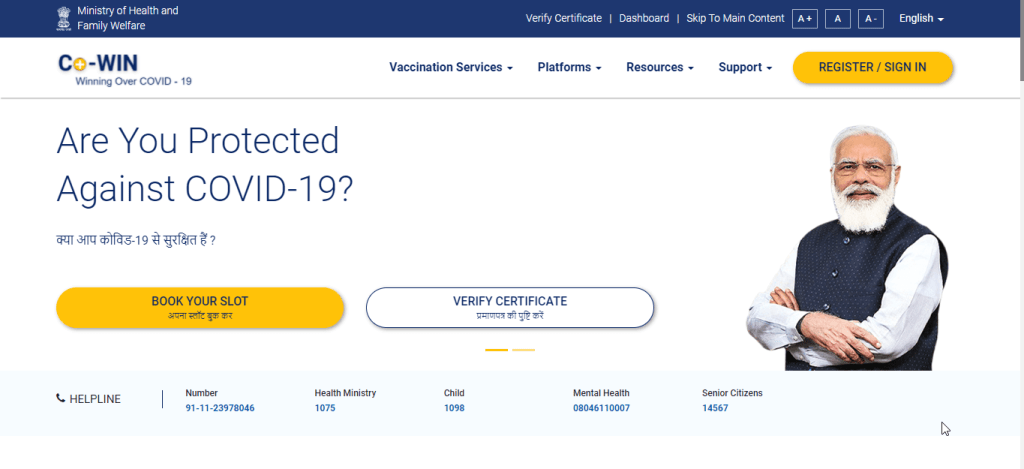The image size is (1024, 469).
Task: Click the BOOK YOUR SLOT button
Action: (200, 307)
